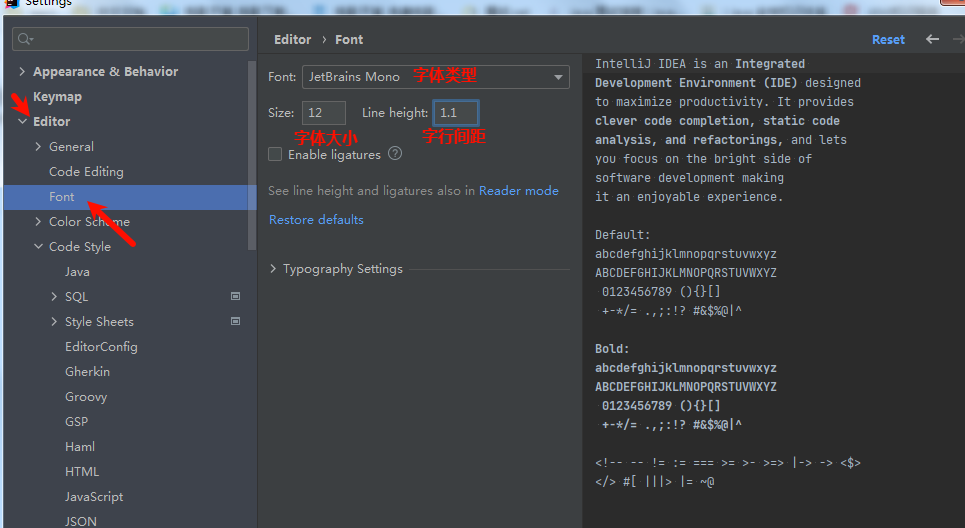Select GSP code style
Image resolution: width=965 pixels, height=528 pixels.
[76, 422]
